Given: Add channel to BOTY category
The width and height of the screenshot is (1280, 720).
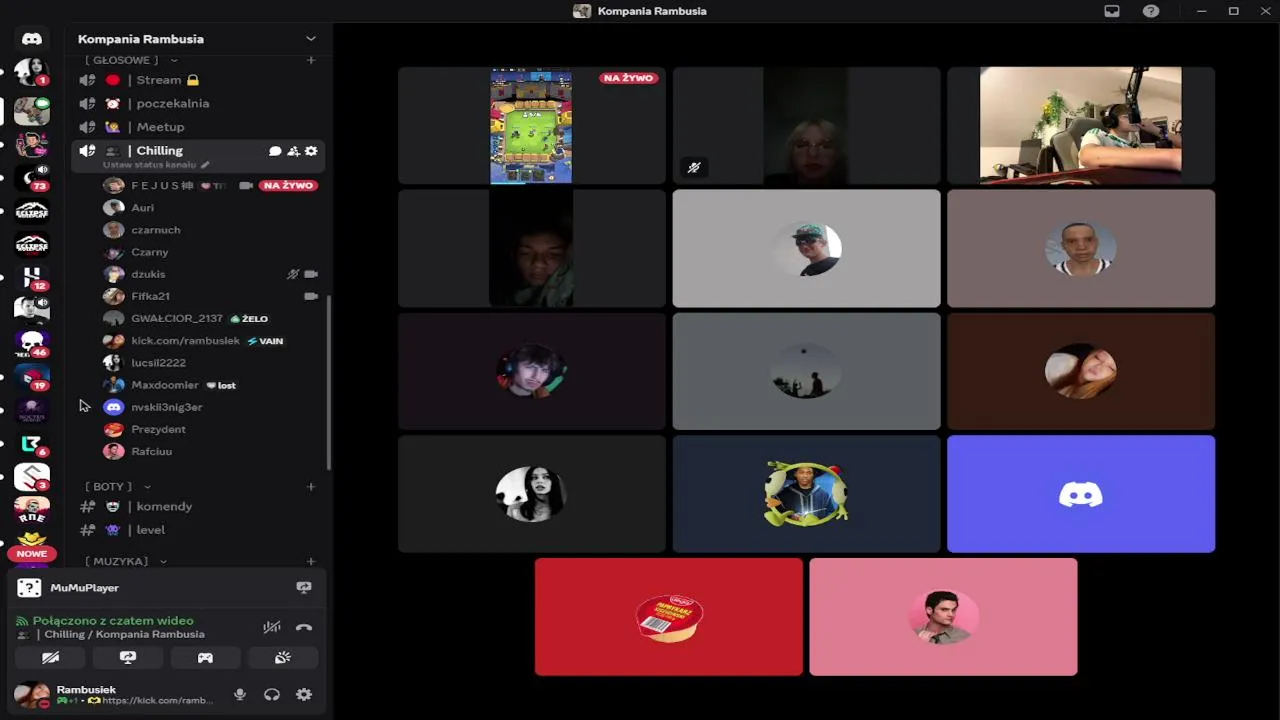Looking at the screenshot, I should click(x=311, y=486).
